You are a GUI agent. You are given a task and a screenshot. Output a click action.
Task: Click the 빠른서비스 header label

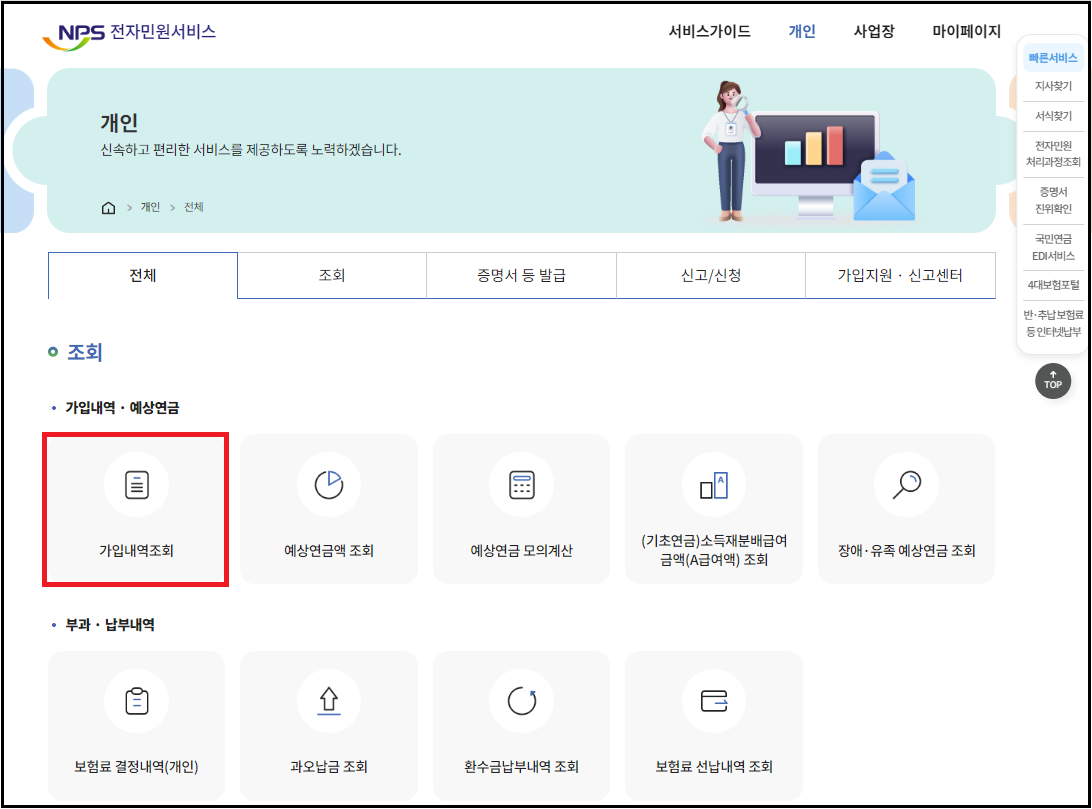point(1053,58)
